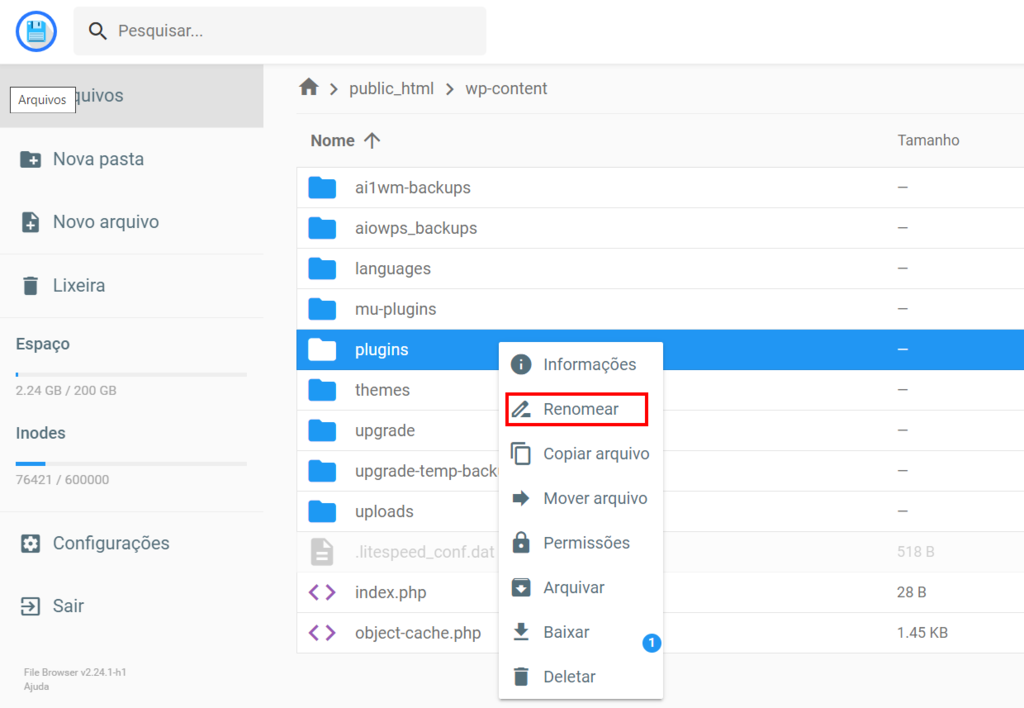Click the Informações info icon in context menu

[521, 364]
